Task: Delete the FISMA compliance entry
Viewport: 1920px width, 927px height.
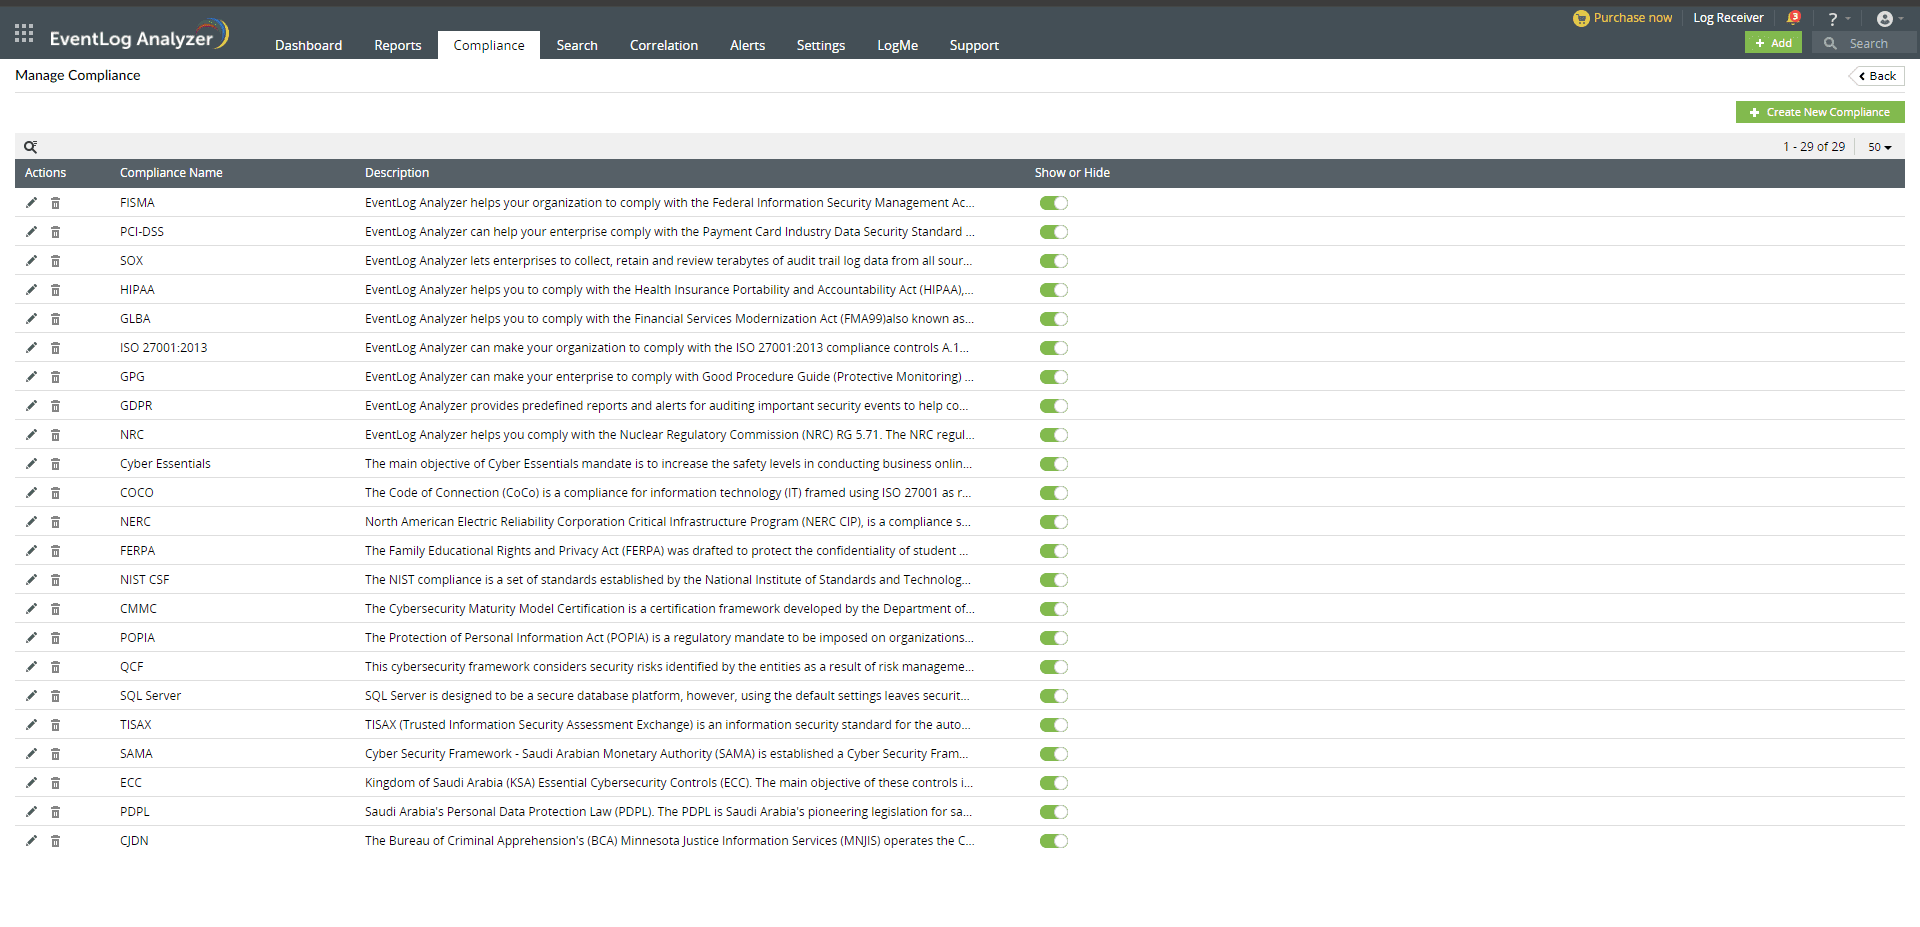Action: pos(55,203)
